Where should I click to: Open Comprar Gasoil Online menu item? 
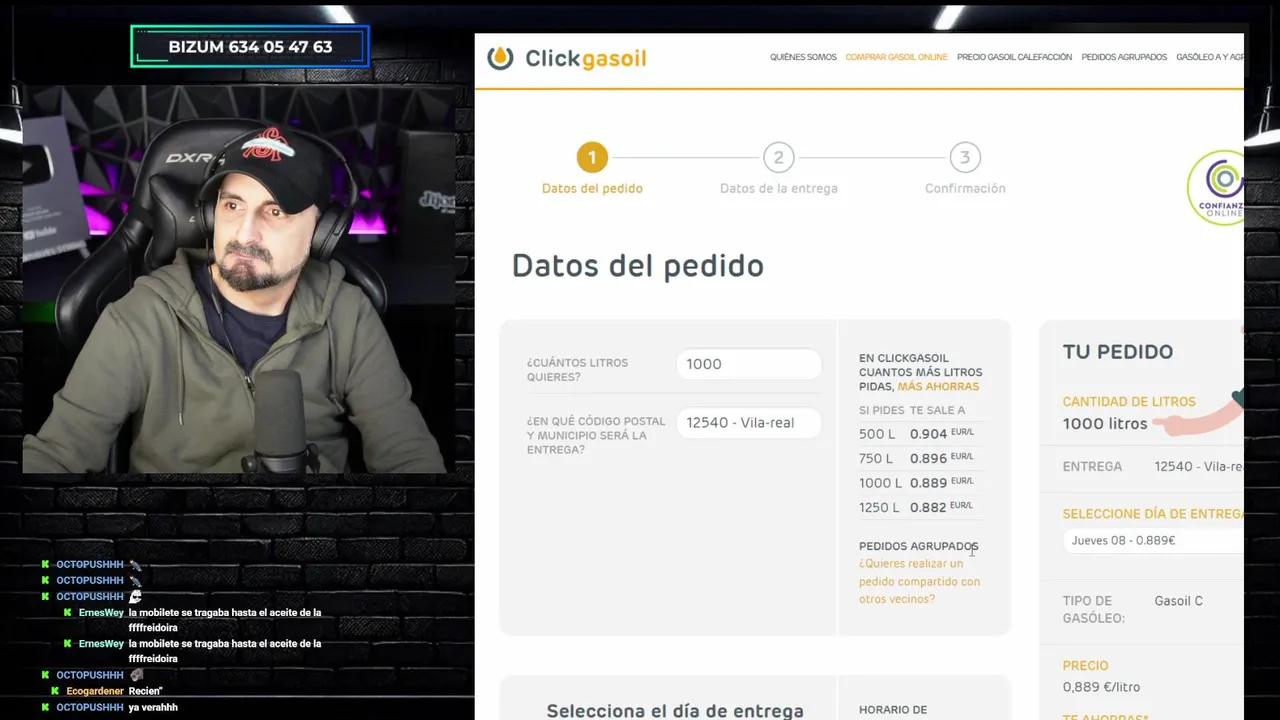(x=896, y=57)
